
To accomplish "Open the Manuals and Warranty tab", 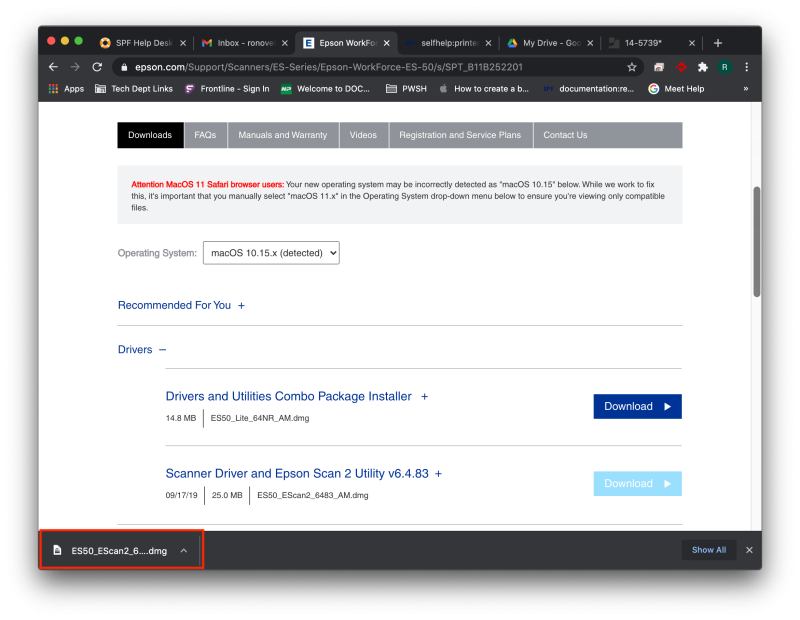I will 282,135.
